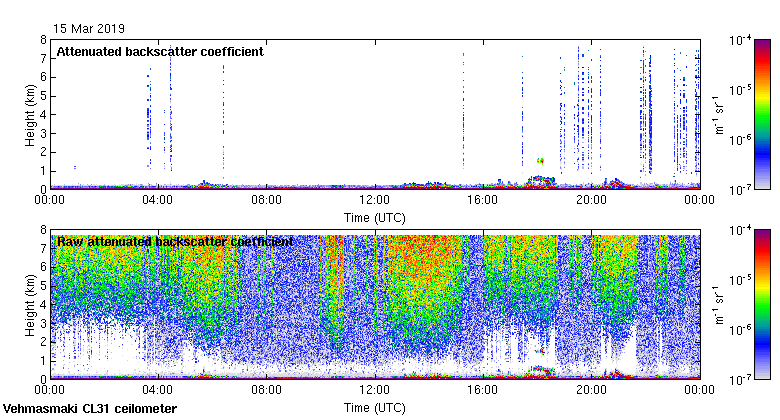
Task: Click the 10⁻⁴ label on top colorbar
Action: [x=740, y=40]
